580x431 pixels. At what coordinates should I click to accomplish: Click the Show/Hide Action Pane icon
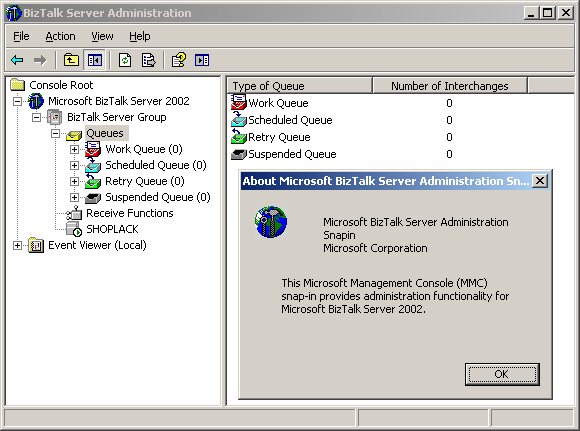[x=202, y=60]
